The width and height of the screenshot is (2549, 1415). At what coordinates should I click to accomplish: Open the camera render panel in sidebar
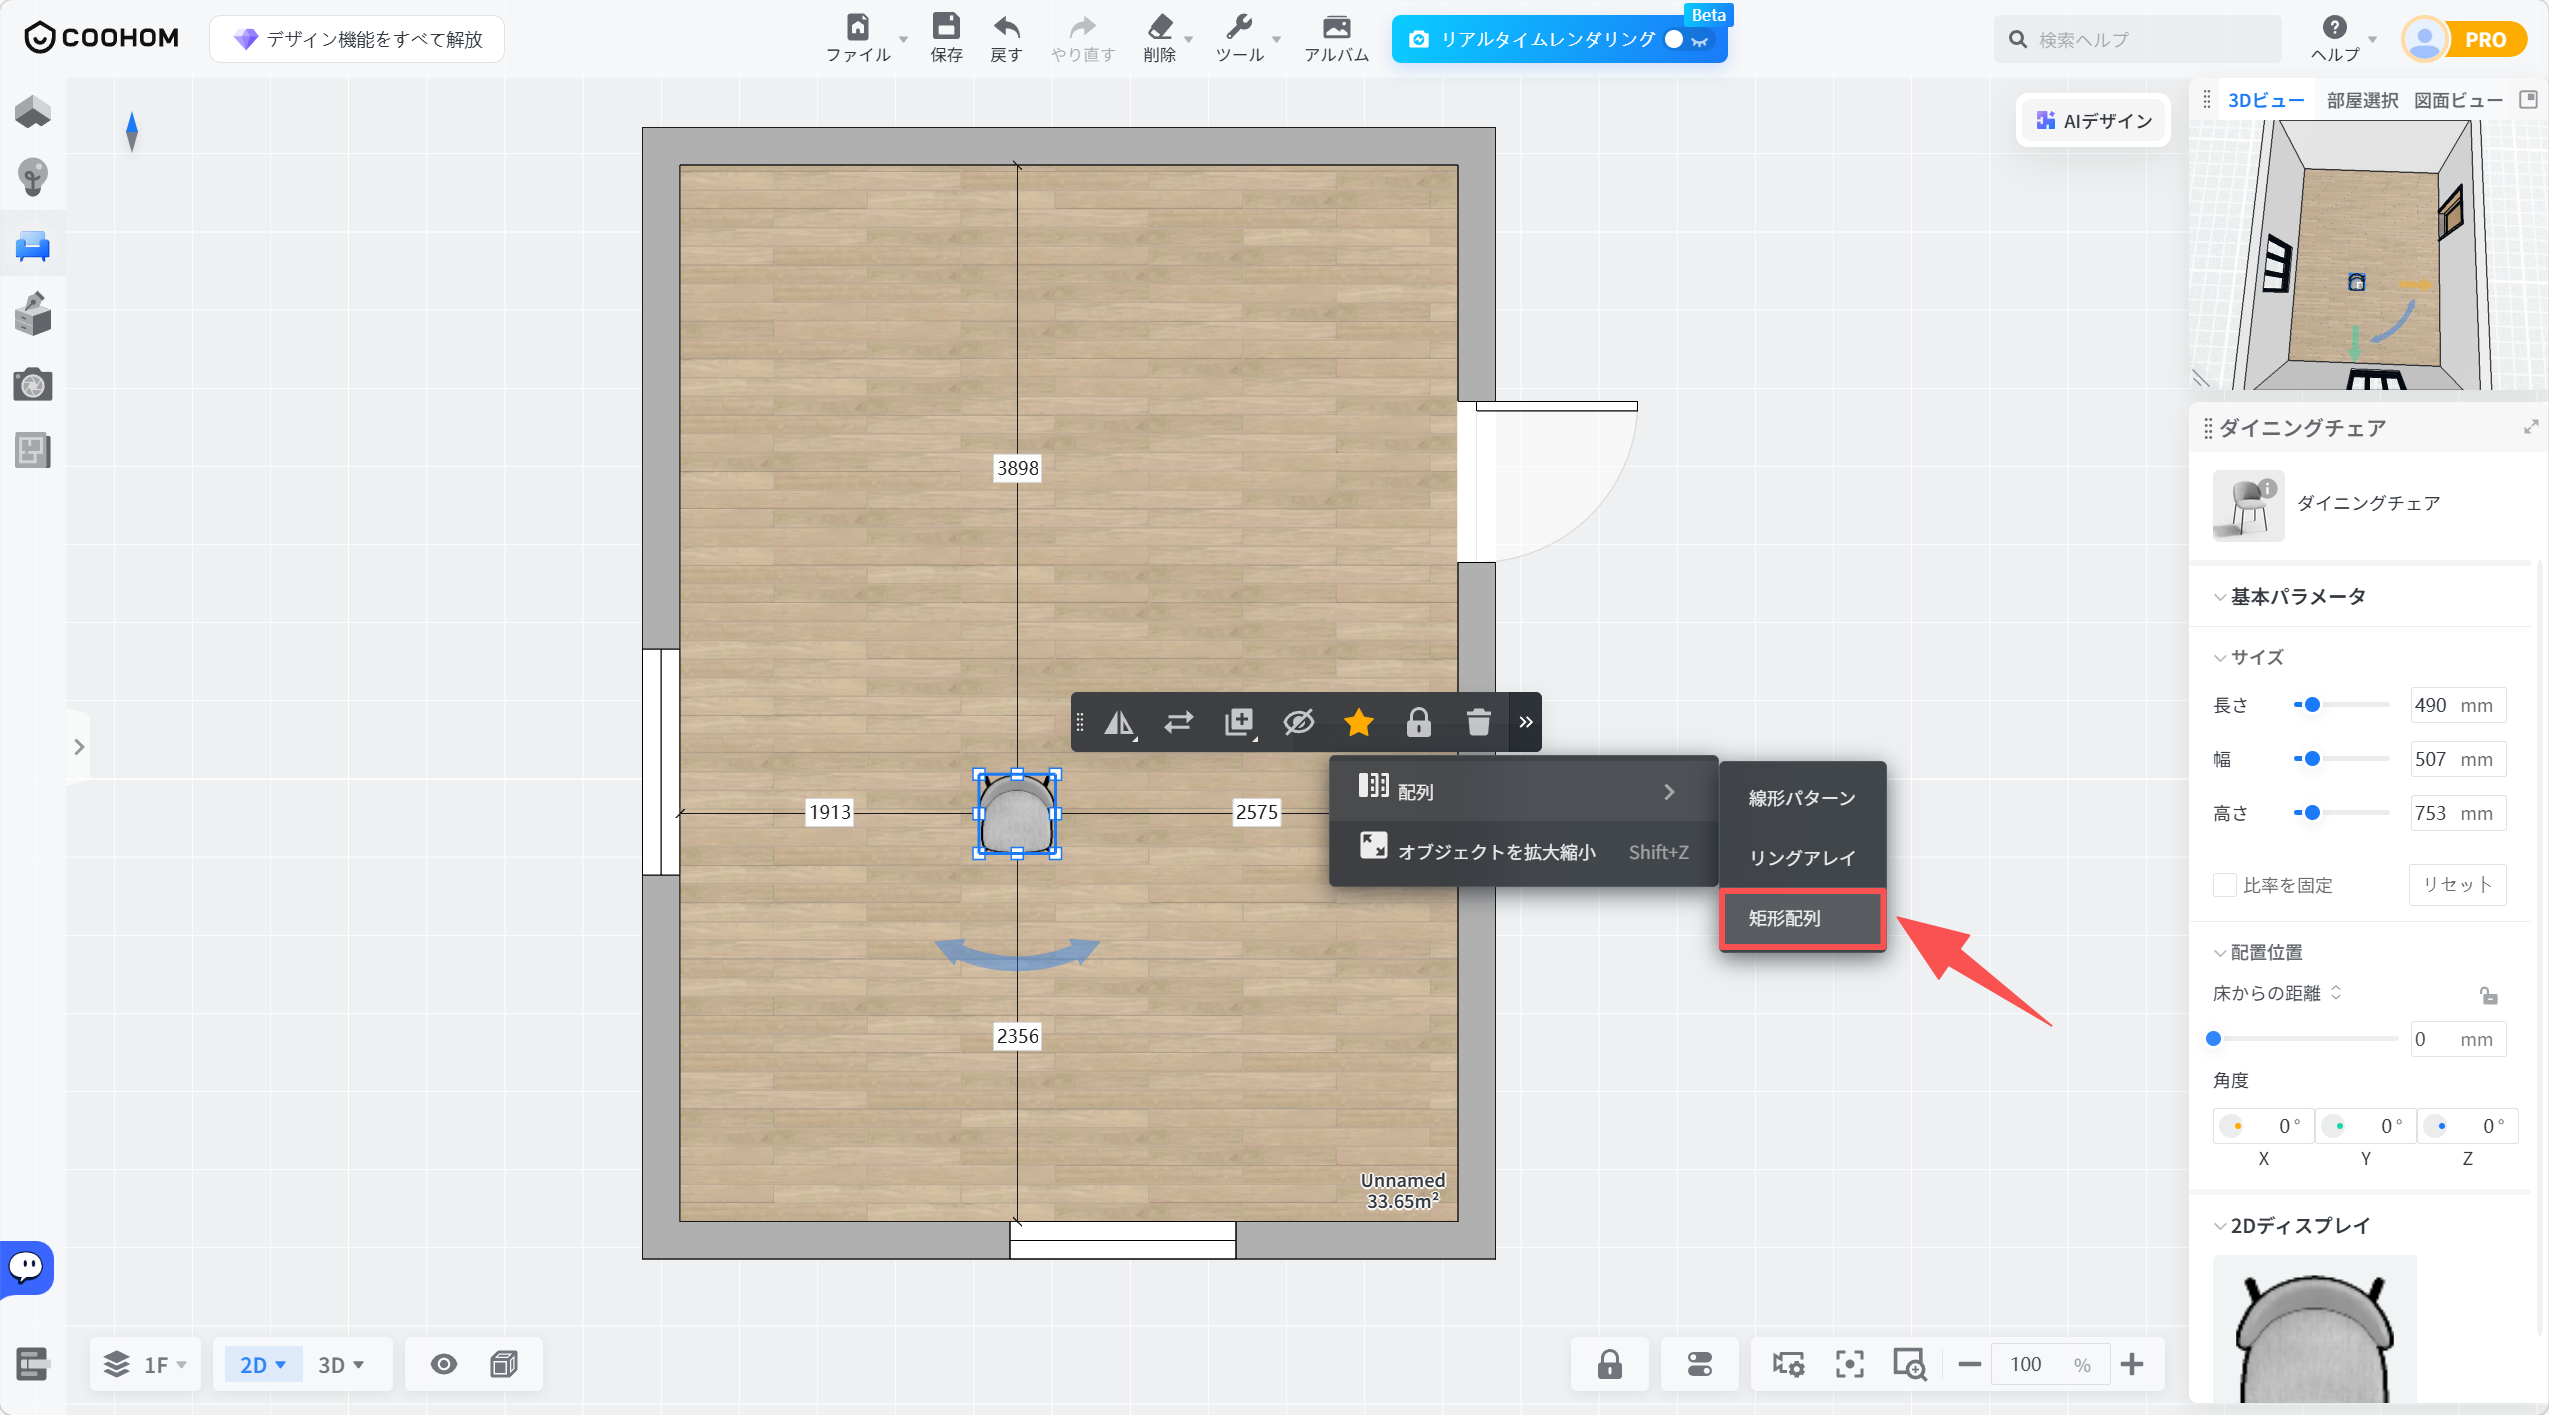tap(33, 384)
